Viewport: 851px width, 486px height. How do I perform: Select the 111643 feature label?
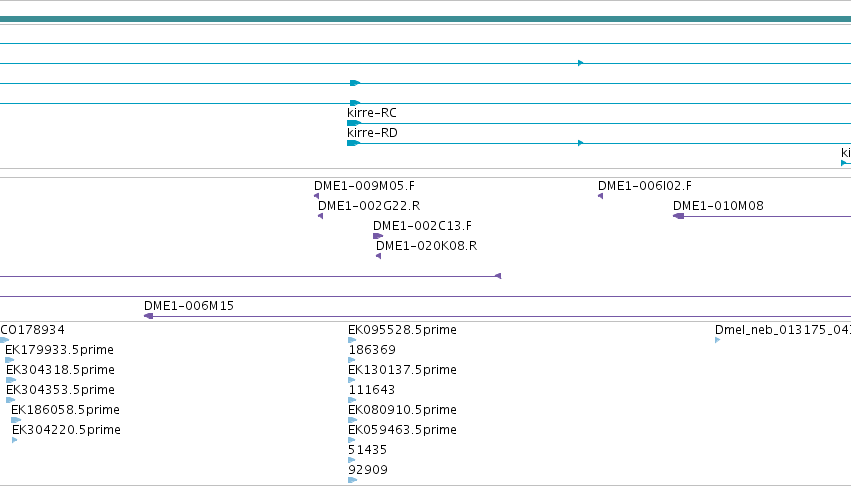click(371, 390)
